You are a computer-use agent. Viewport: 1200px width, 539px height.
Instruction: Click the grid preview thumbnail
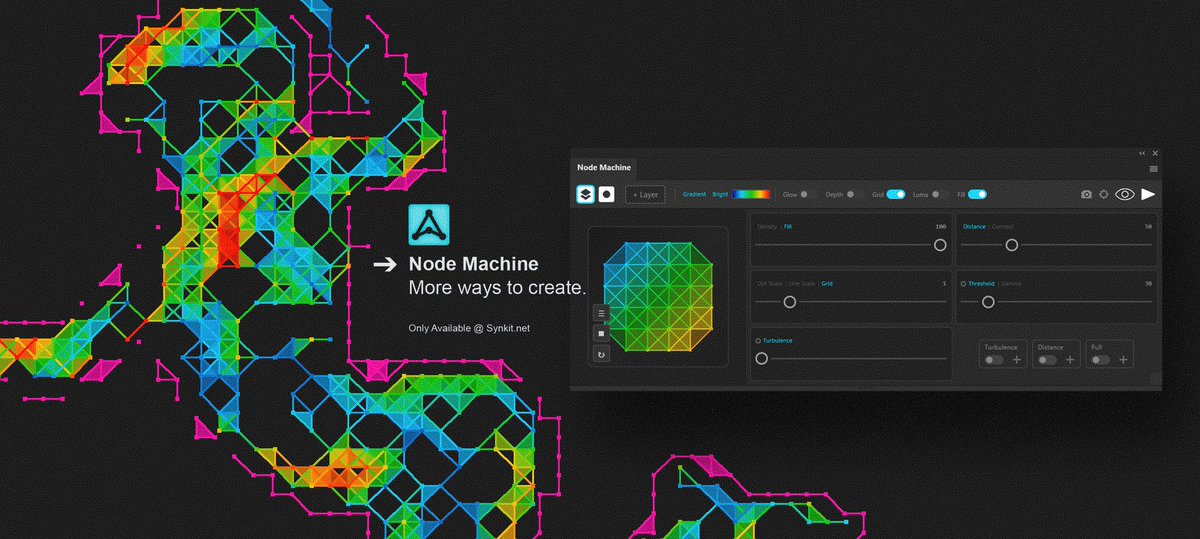659,296
